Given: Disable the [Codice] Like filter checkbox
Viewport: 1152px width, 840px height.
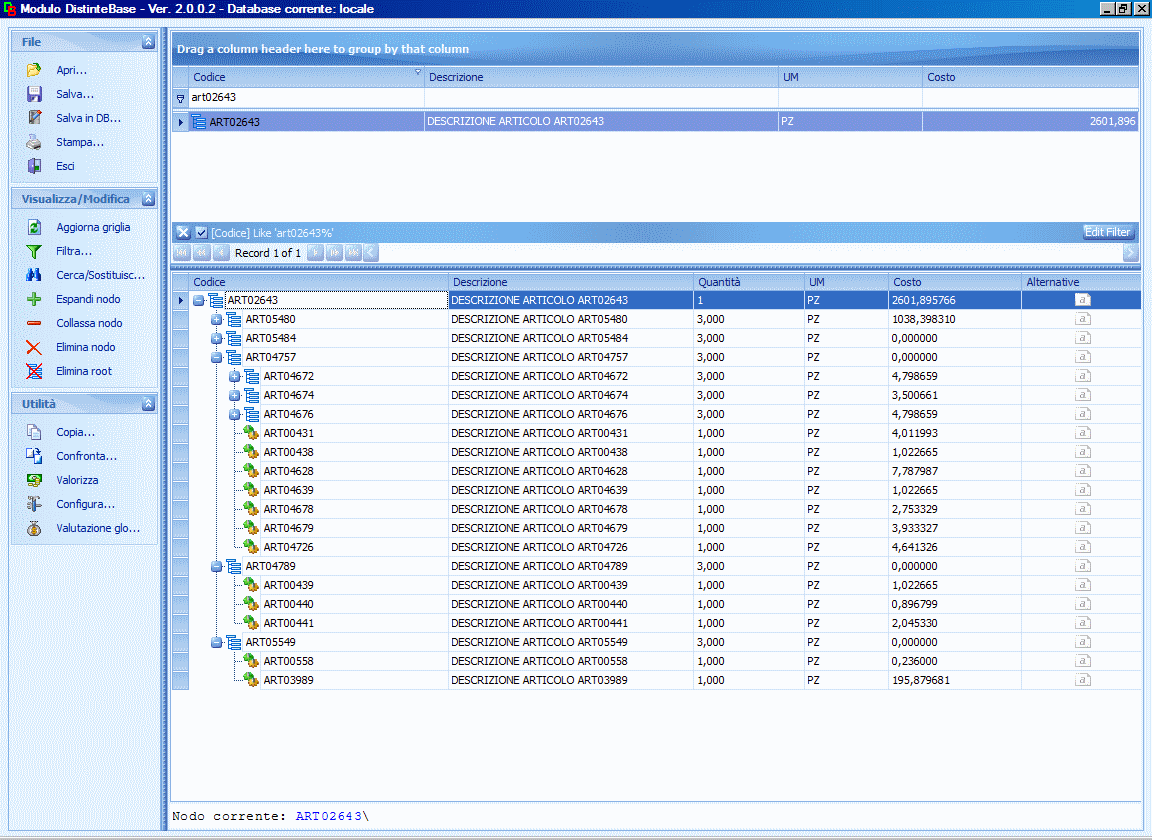Looking at the screenshot, I should [201, 233].
